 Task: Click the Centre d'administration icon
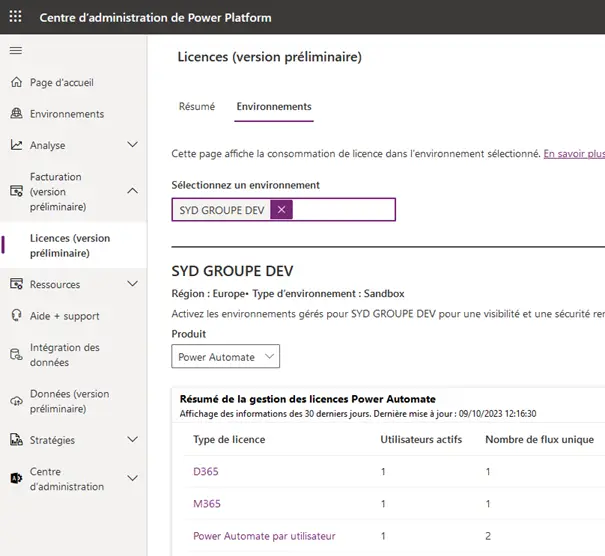tap(16, 478)
